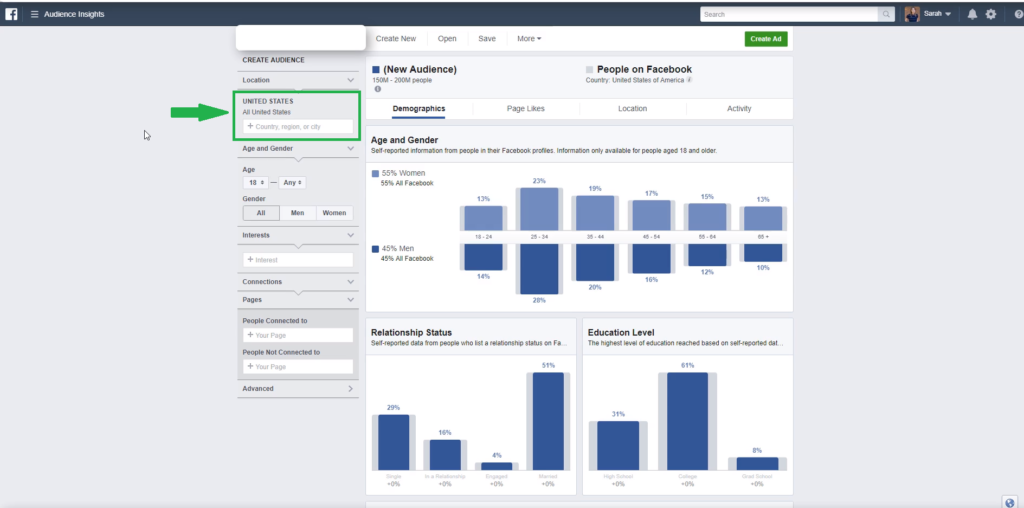Click the Country, region, or city field

(x=298, y=127)
